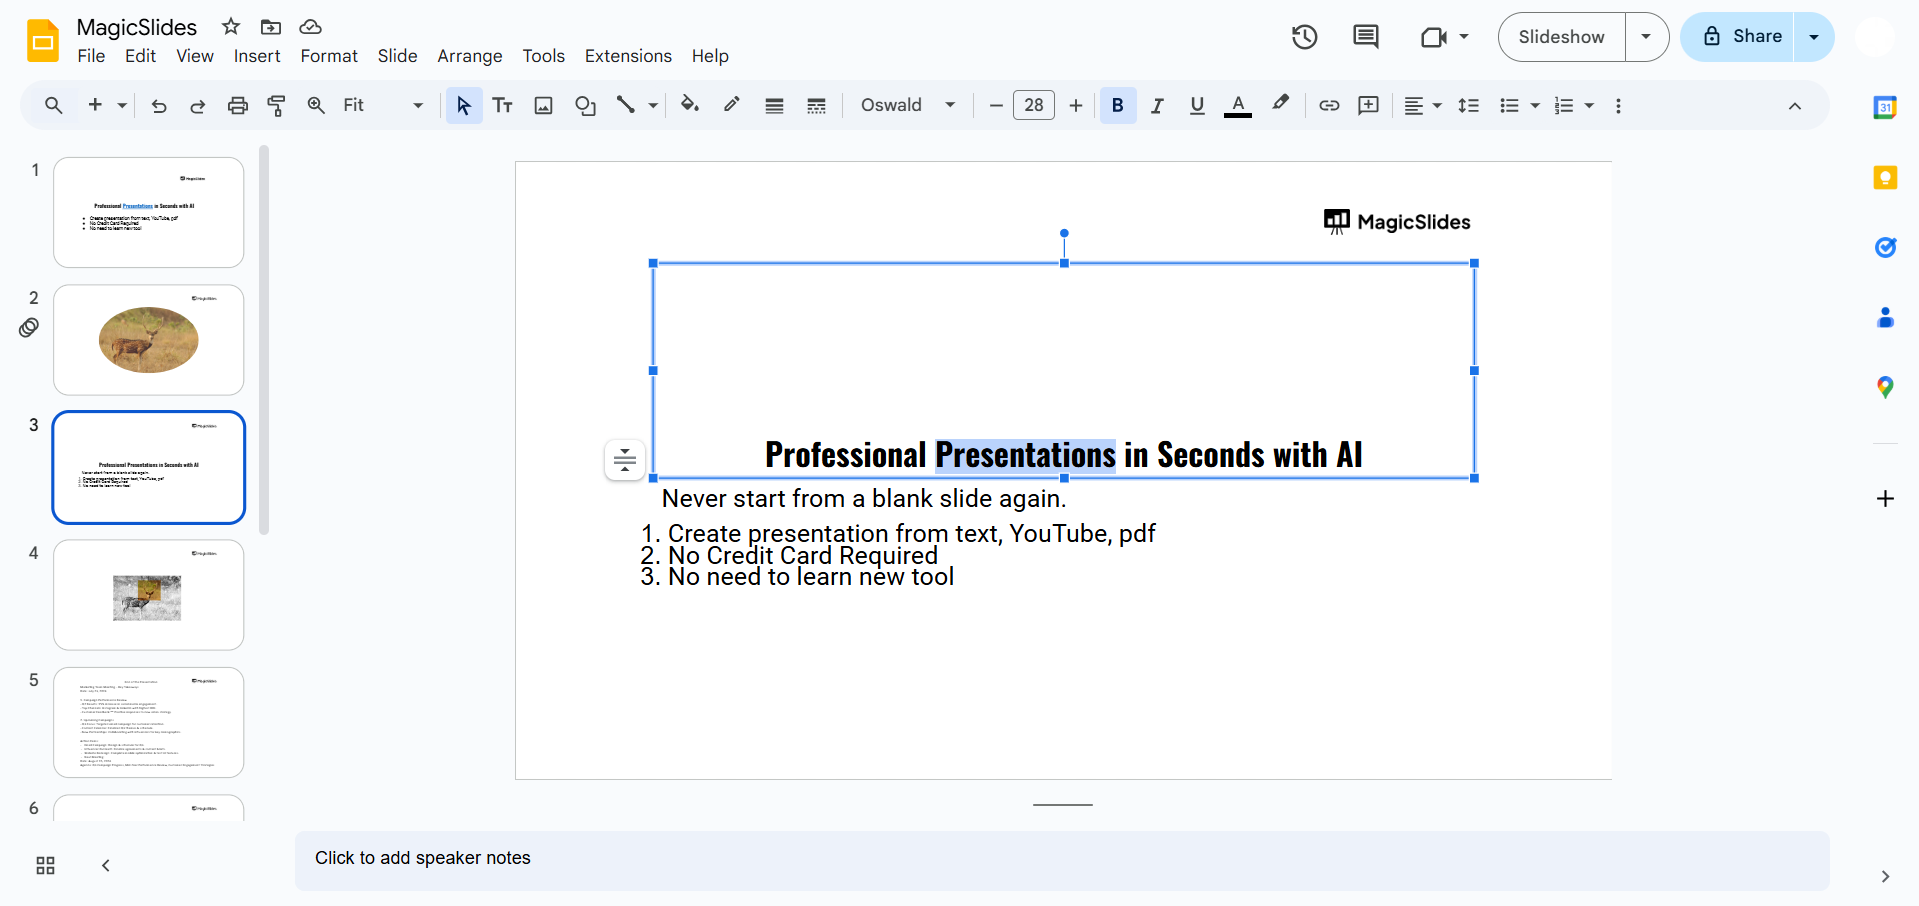Open highlight color tool

1281,104
